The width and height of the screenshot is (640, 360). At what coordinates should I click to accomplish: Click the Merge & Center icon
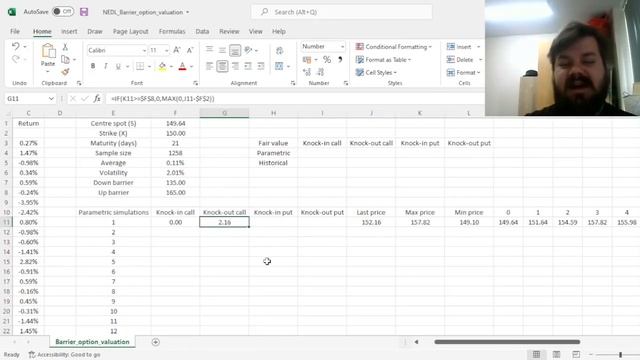tap(279, 66)
